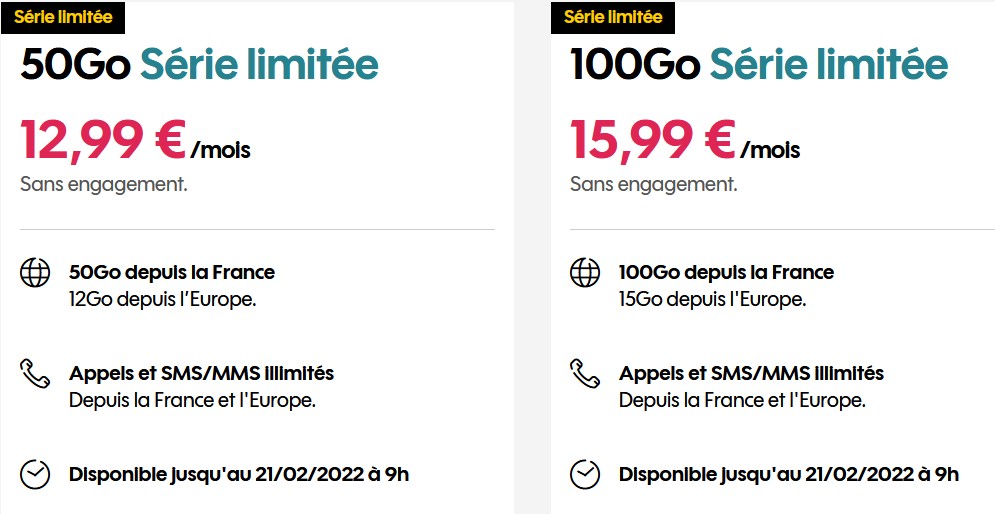This screenshot has height=514, width=995.
Task: Click the globe icon in the 50Go plan
Action: [35, 272]
